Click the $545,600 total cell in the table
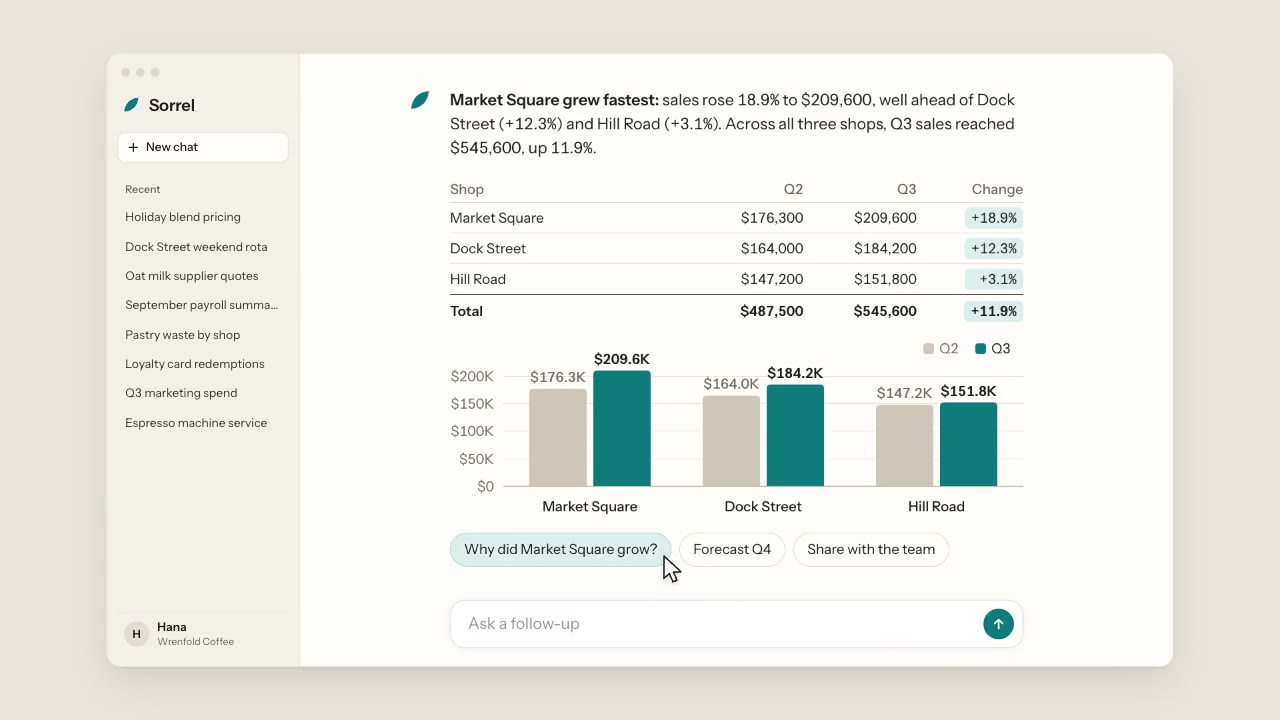Screen dimensions: 1280x720 point(885,311)
